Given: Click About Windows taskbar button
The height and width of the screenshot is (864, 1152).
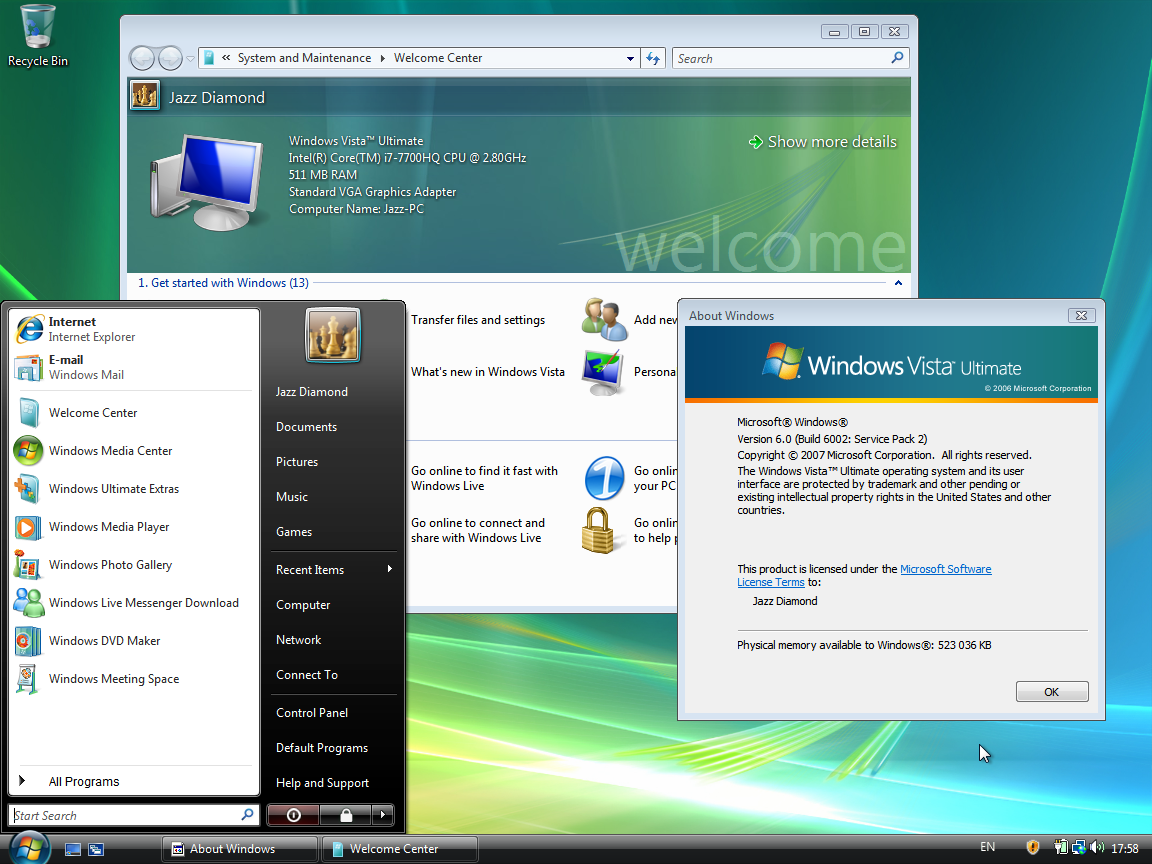Looking at the screenshot, I should pyautogui.click(x=240, y=849).
